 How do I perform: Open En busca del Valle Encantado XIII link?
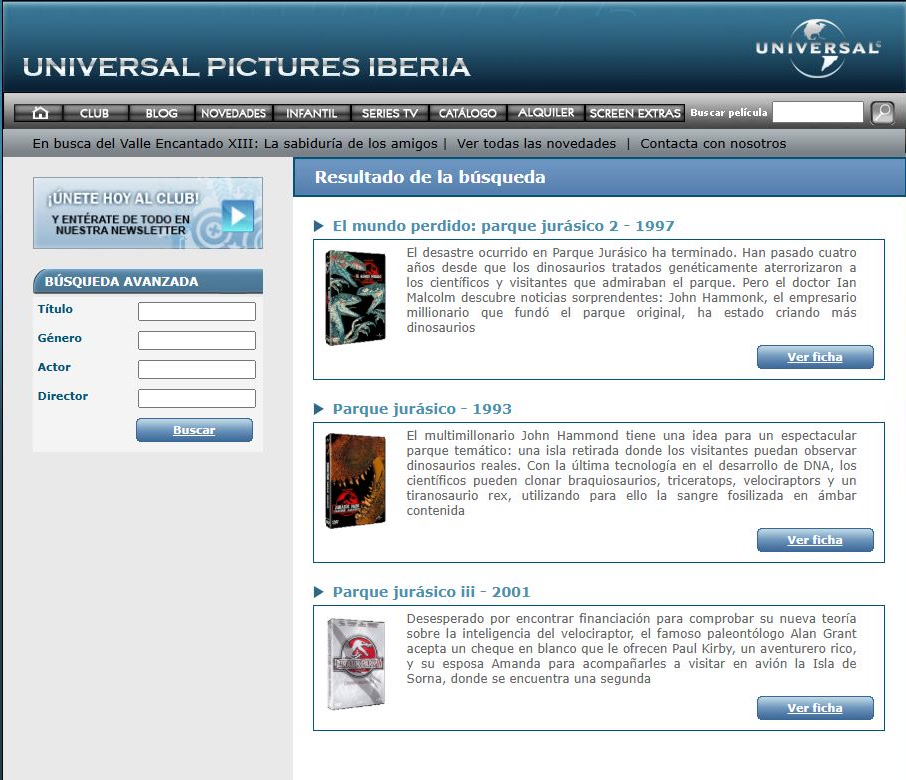[x=235, y=143]
